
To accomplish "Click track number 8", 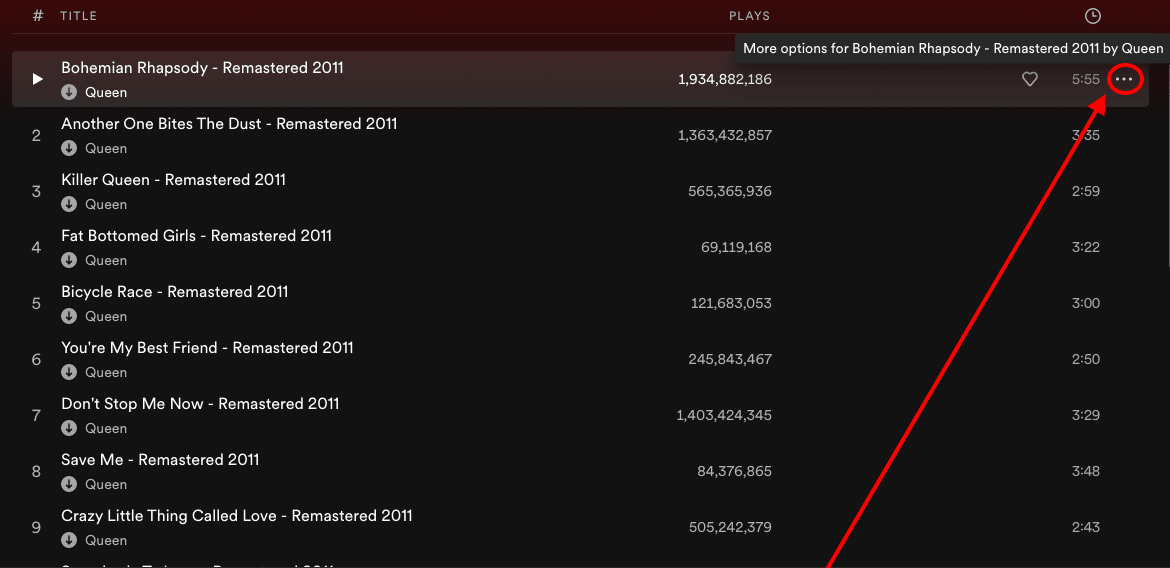I will click(x=36, y=471).
